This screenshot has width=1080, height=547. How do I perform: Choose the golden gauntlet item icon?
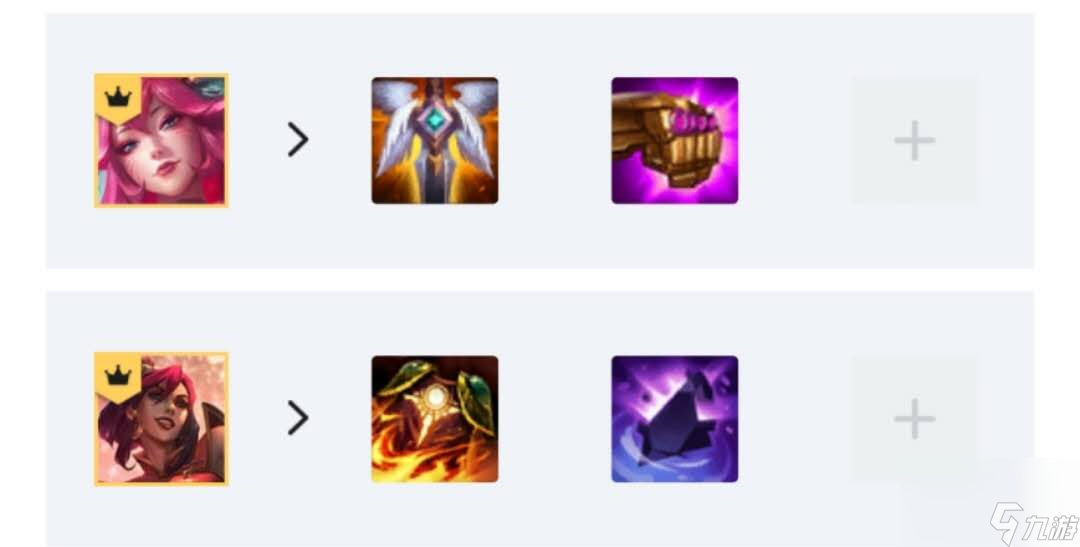point(674,141)
